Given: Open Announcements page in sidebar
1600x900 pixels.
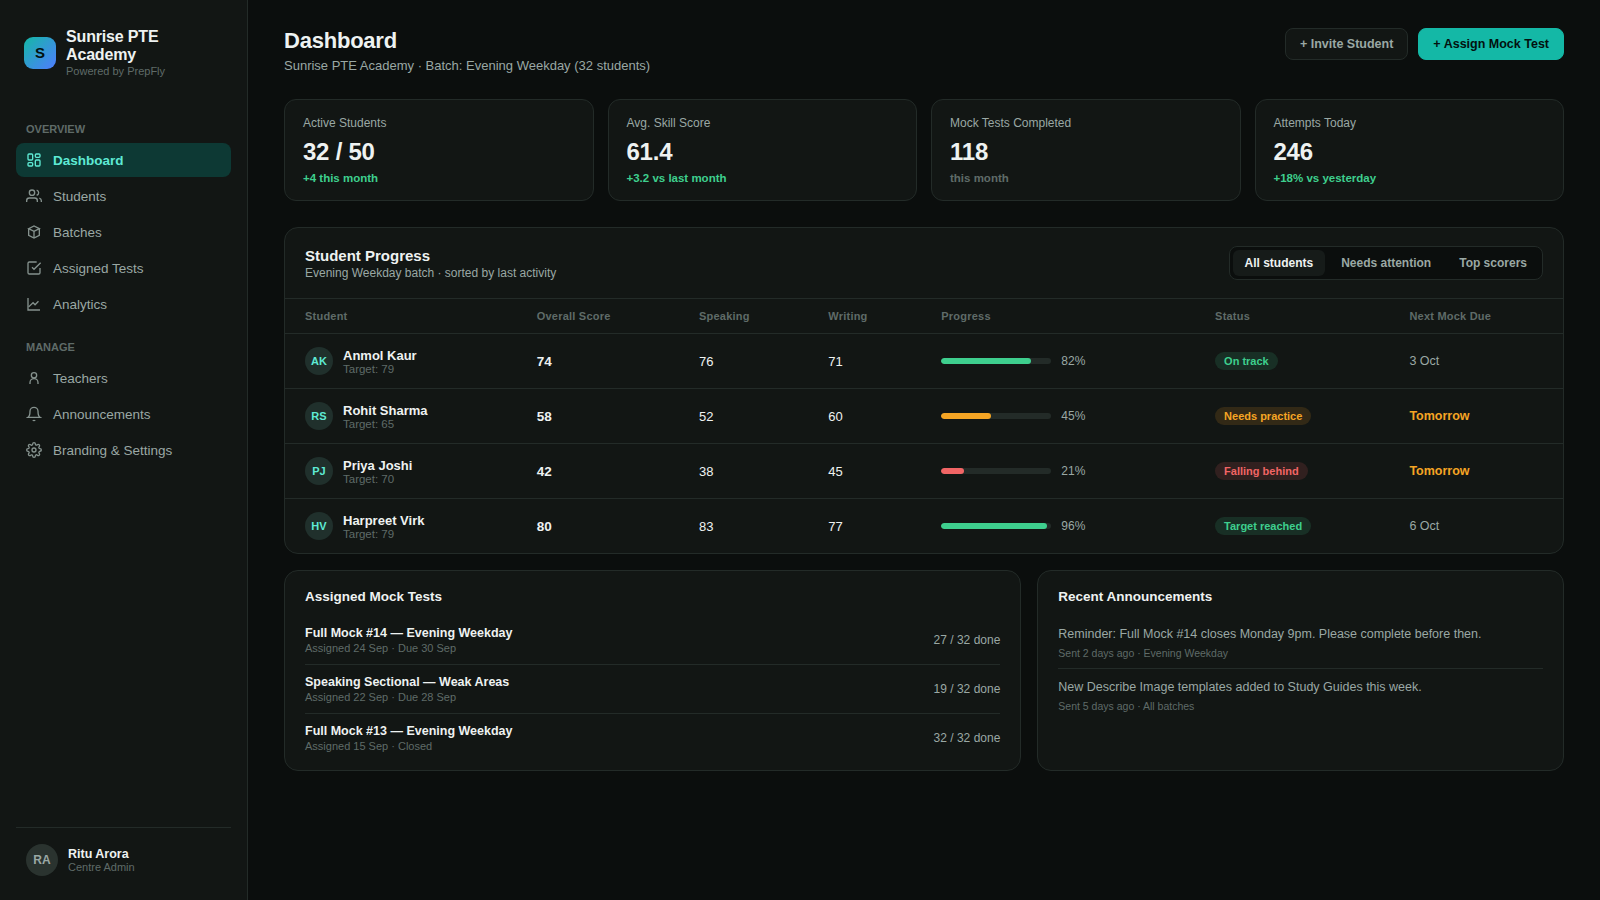Looking at the screenshot, I should click(x=123, y=414).
